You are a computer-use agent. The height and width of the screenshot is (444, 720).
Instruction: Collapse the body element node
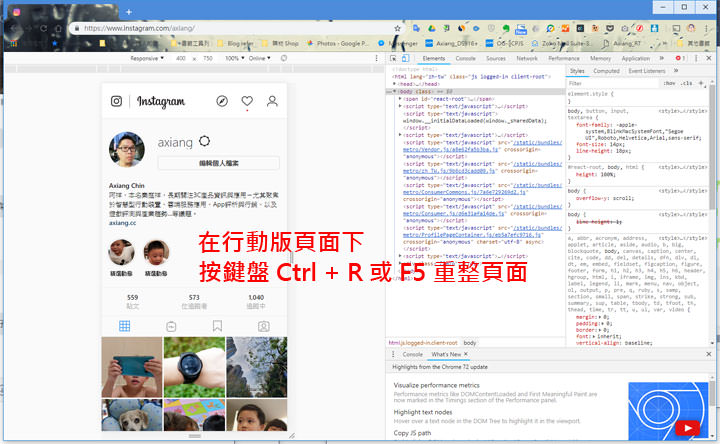[x=394, y=91]
